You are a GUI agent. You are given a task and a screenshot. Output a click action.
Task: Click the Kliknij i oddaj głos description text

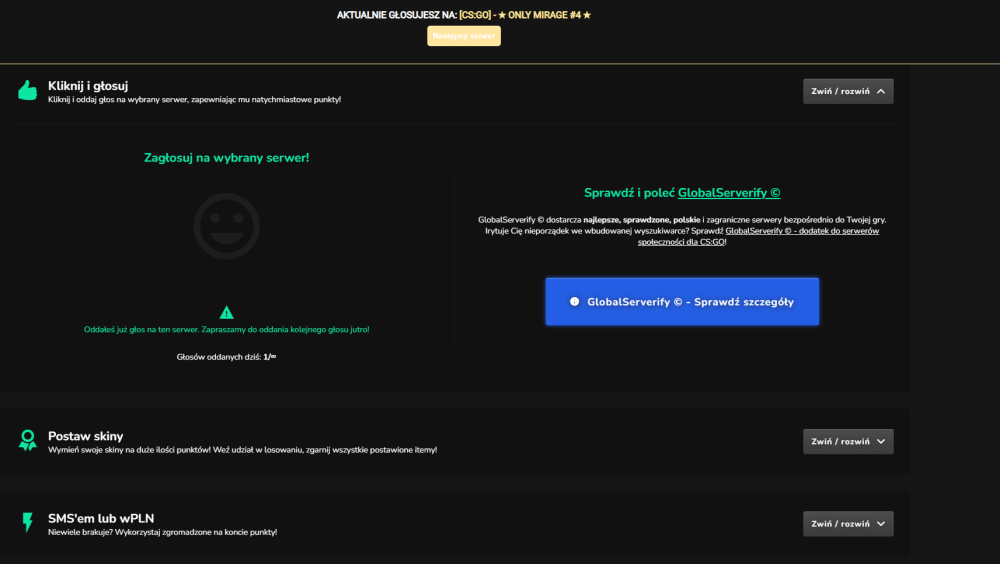(x=195, y=100)
